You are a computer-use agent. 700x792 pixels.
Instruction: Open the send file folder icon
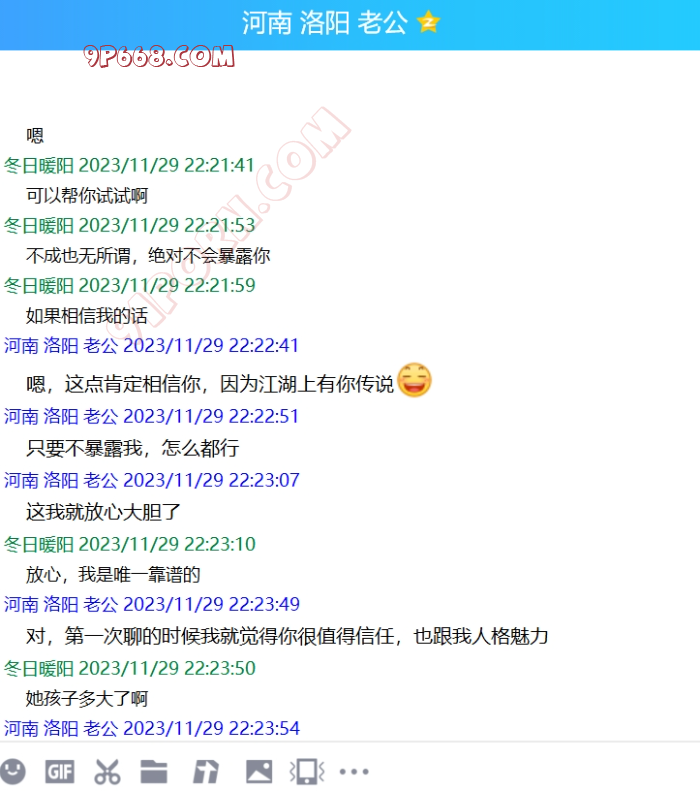pyautogui.click(x=154, y=771)
